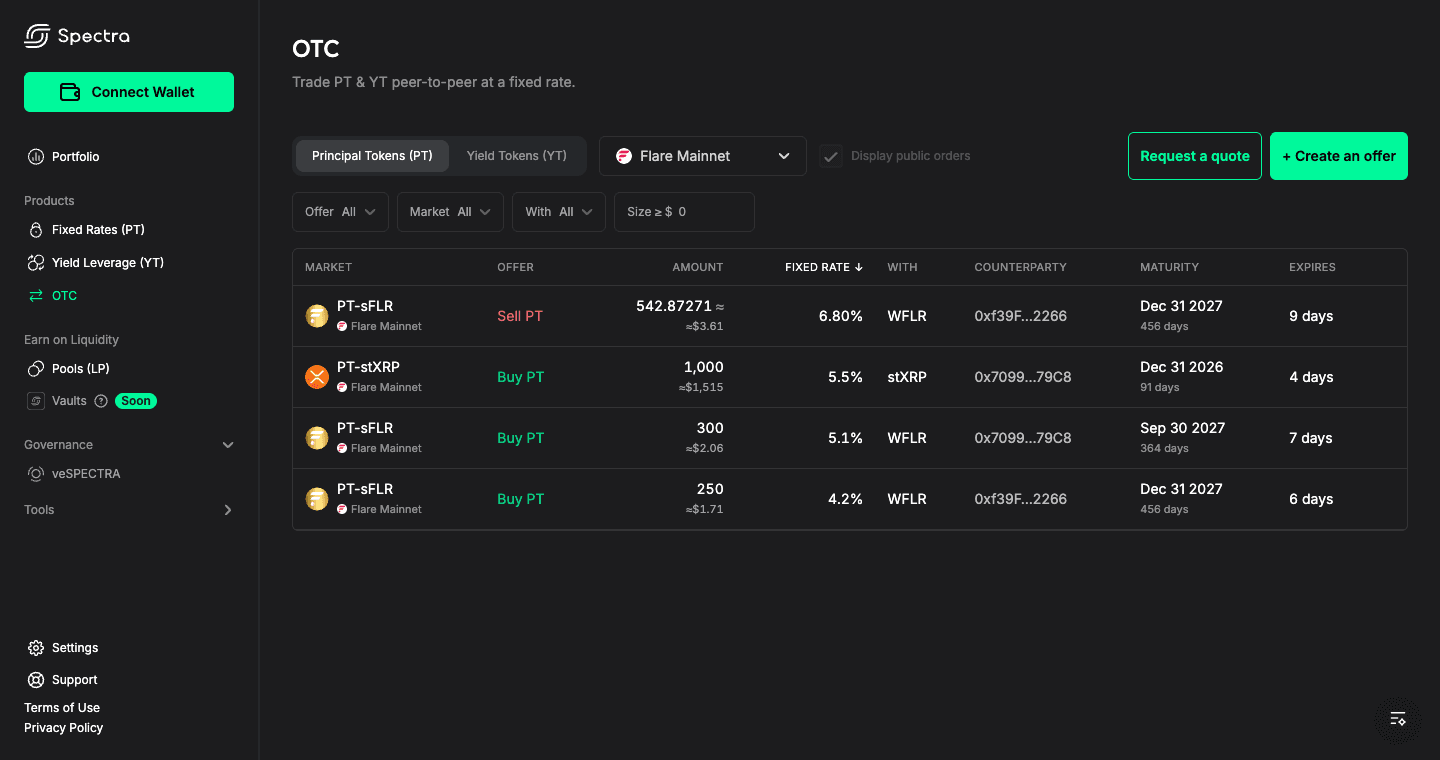Click Sep 30 2027 maturity date

click(1182, 428)
